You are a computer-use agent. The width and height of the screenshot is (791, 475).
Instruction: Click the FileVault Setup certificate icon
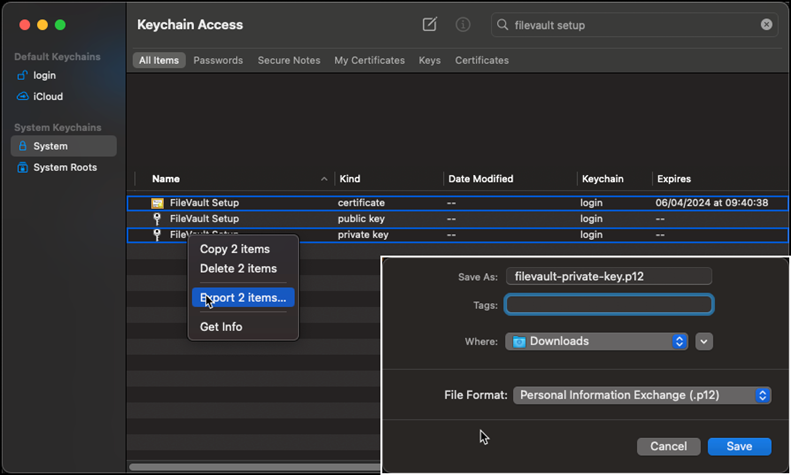click(x=157, y=203)
